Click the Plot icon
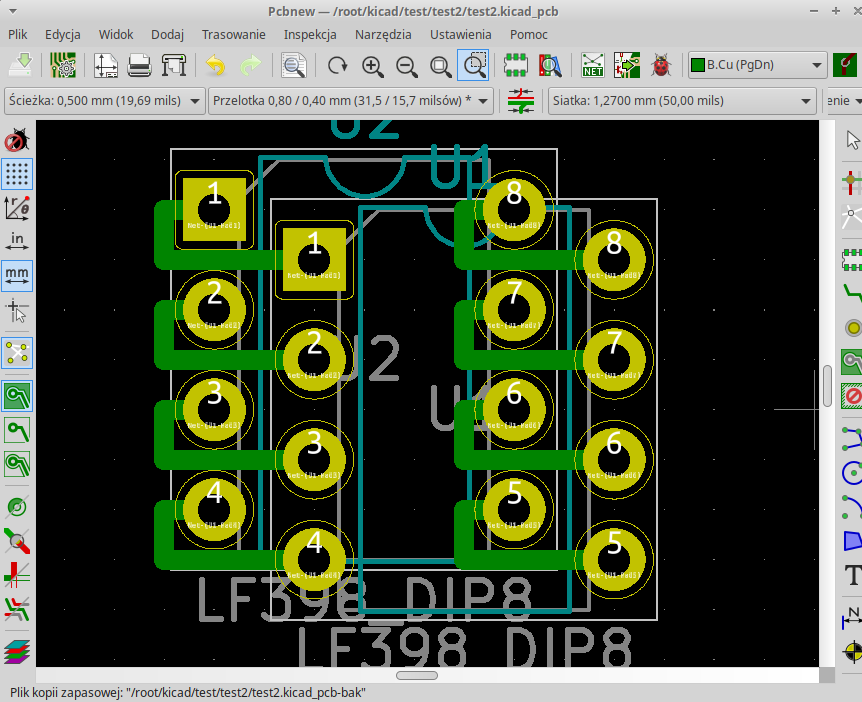 point(174,65)
